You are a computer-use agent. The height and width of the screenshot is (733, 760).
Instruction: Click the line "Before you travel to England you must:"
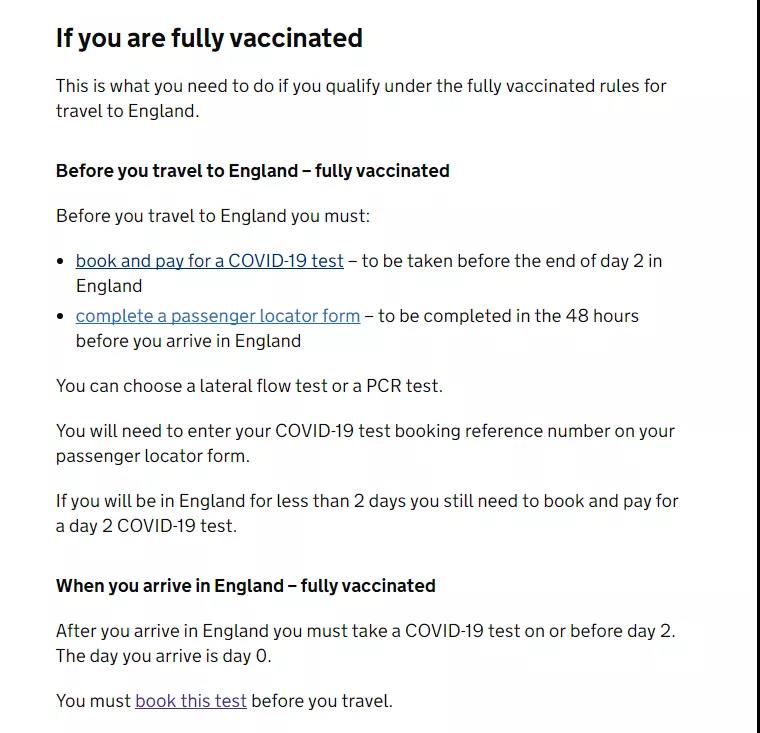click(212, 216)
